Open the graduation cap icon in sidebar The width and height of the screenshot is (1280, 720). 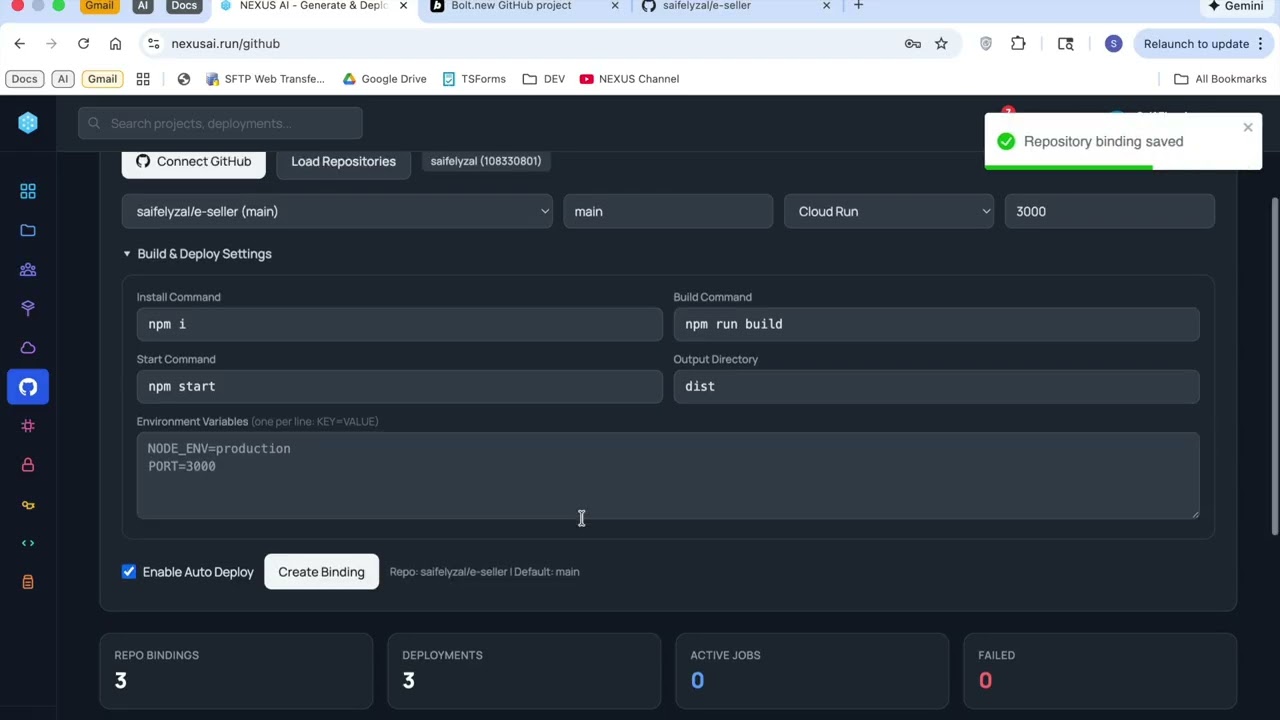click(x=28, y=308)
